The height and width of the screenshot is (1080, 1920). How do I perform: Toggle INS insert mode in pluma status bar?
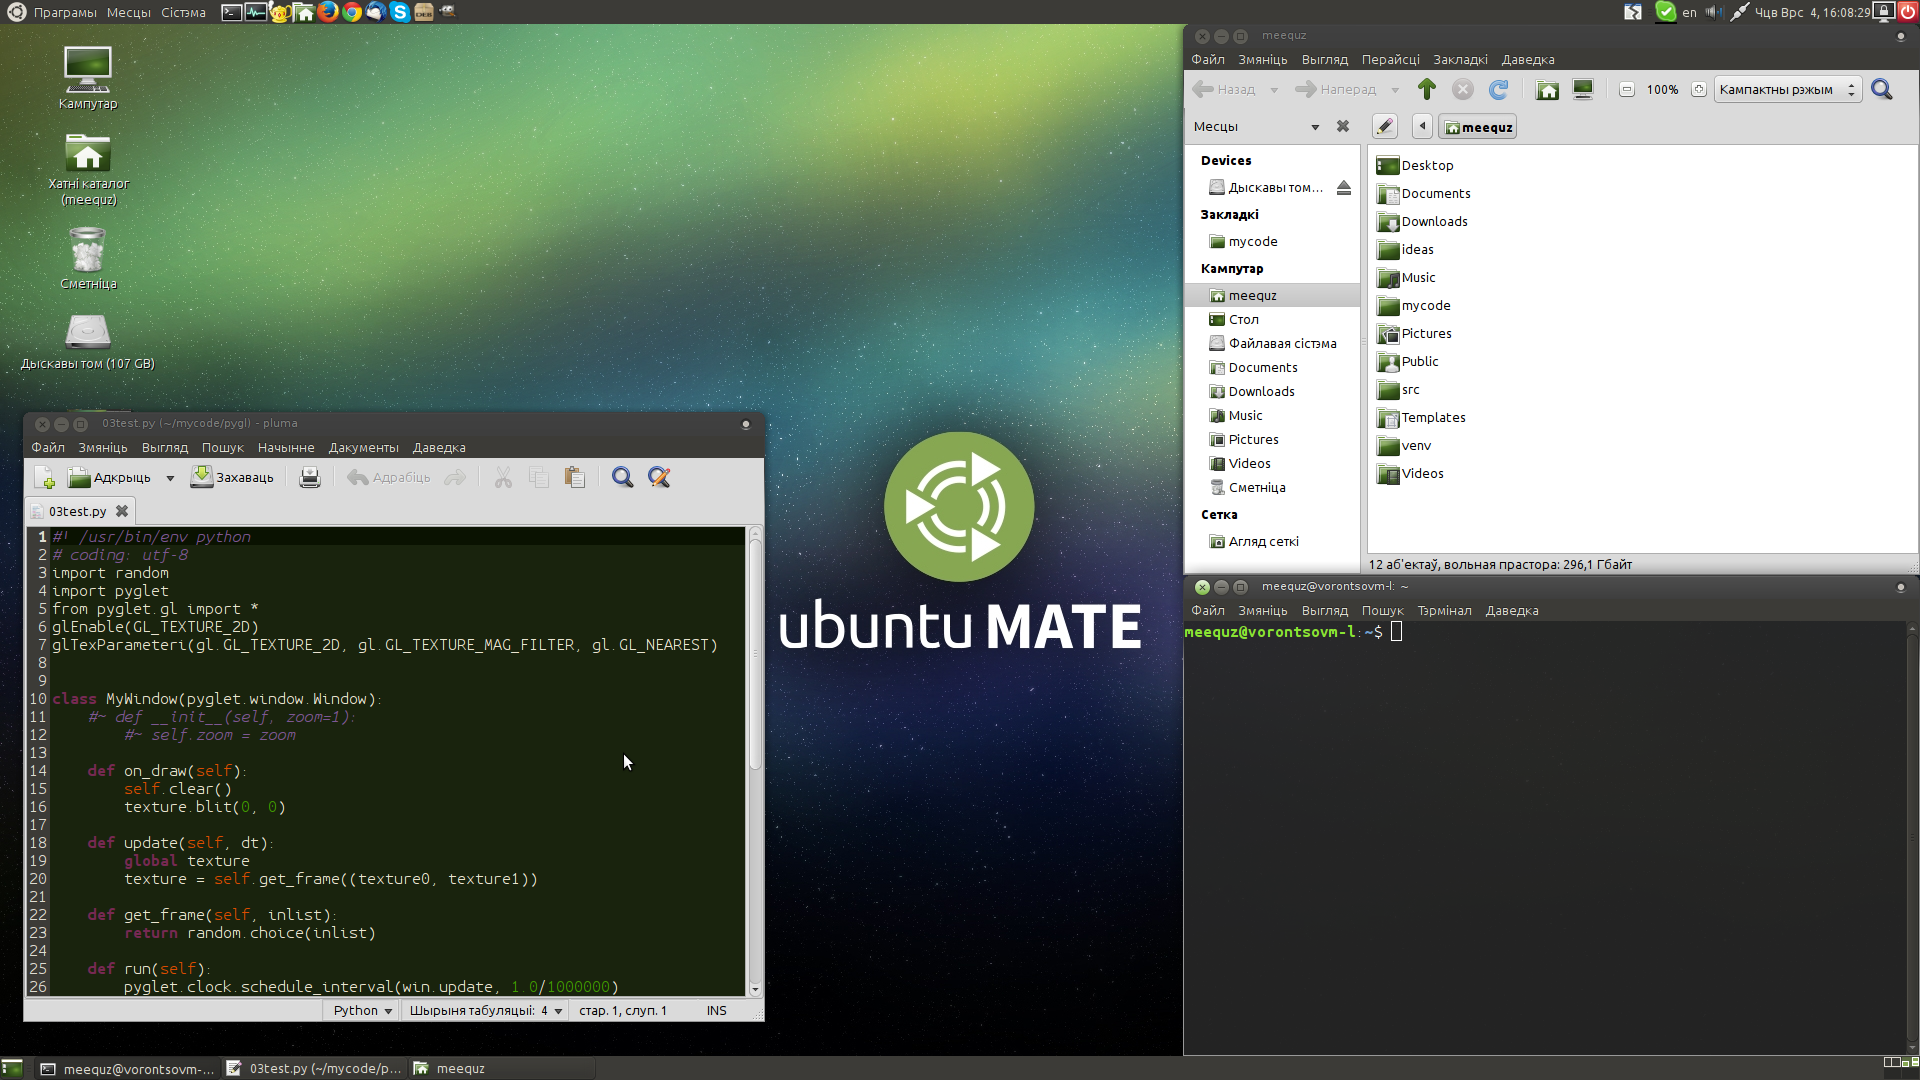click(716, 1011)
